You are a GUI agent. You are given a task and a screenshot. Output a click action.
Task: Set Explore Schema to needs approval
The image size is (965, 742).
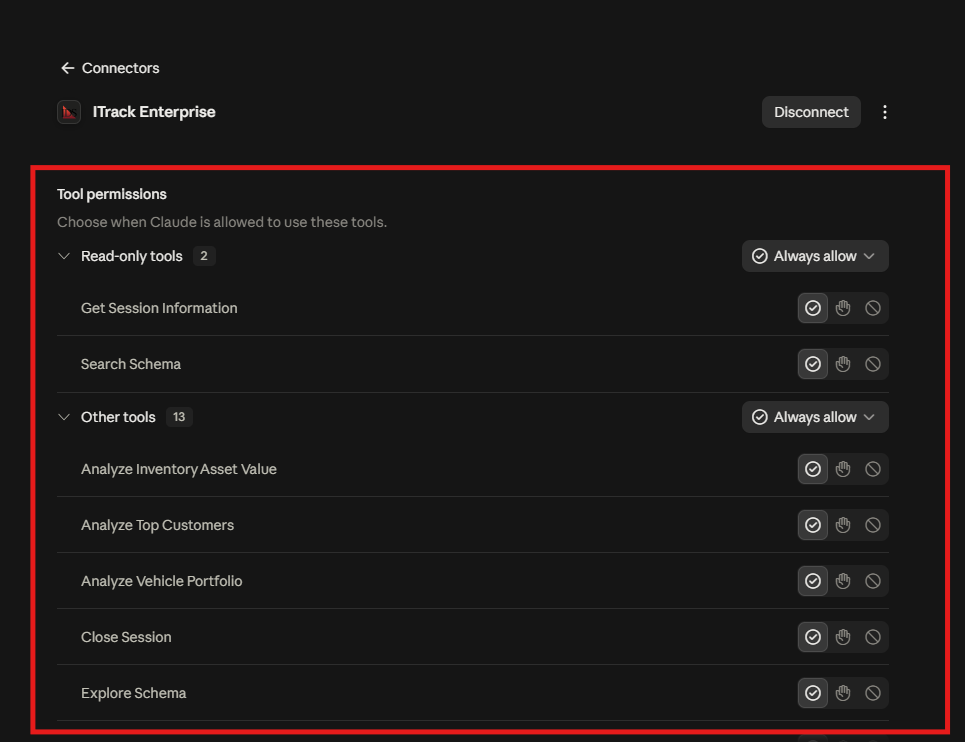tap(843, 693)
